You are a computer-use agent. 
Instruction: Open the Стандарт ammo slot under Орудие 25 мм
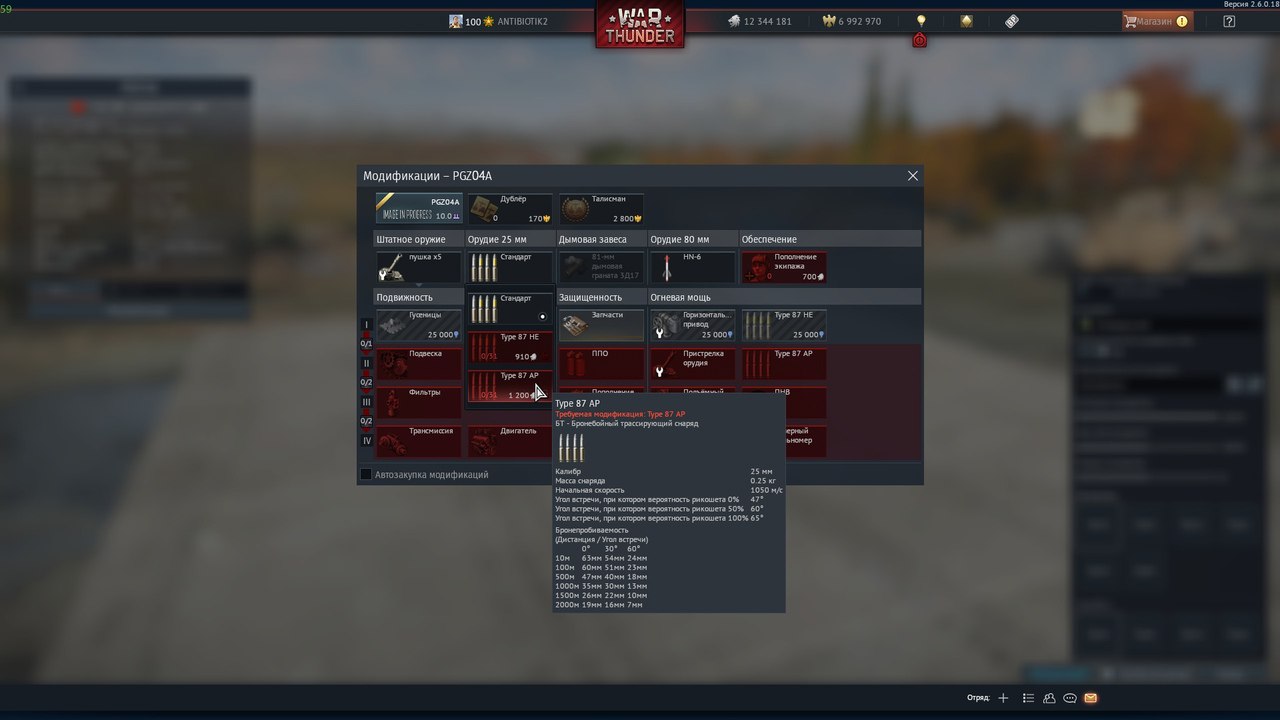coord(510,267)
